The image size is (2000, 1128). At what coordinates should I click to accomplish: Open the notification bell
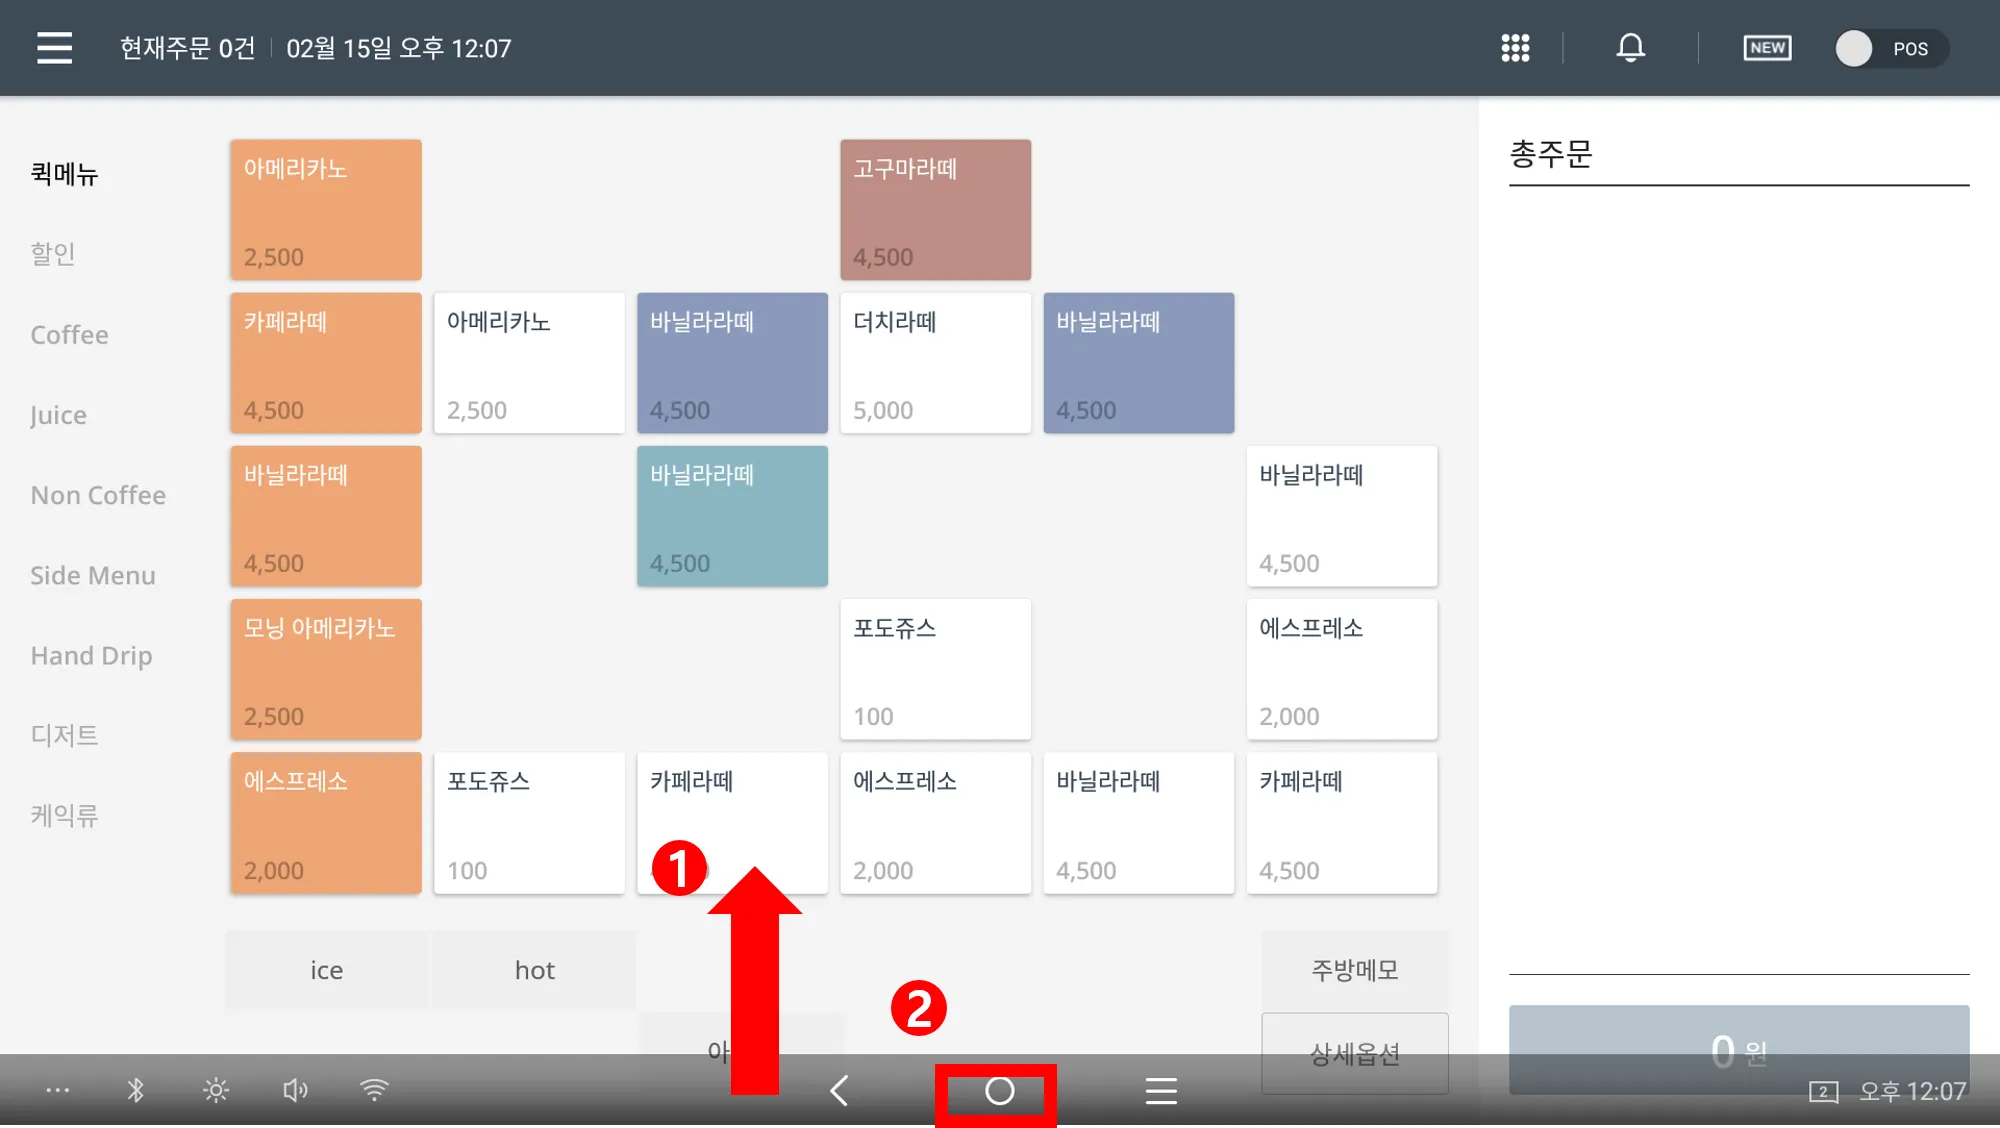(x=1630, y=48)
